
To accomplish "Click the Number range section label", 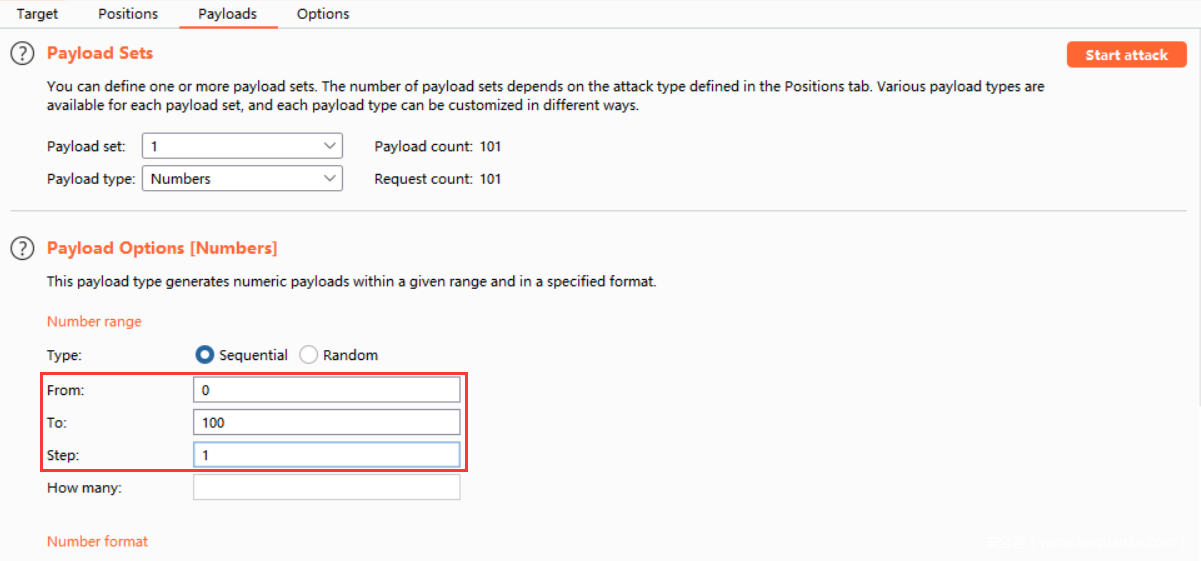I will click(x=94, y=322).
